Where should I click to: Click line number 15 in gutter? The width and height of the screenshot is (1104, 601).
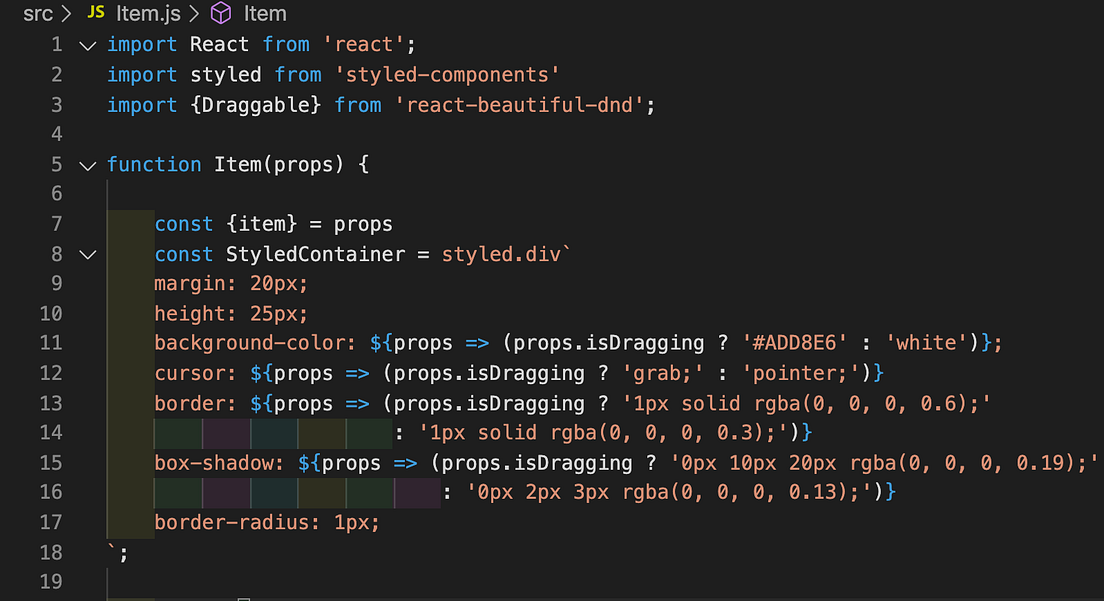(x=51, y=463)
